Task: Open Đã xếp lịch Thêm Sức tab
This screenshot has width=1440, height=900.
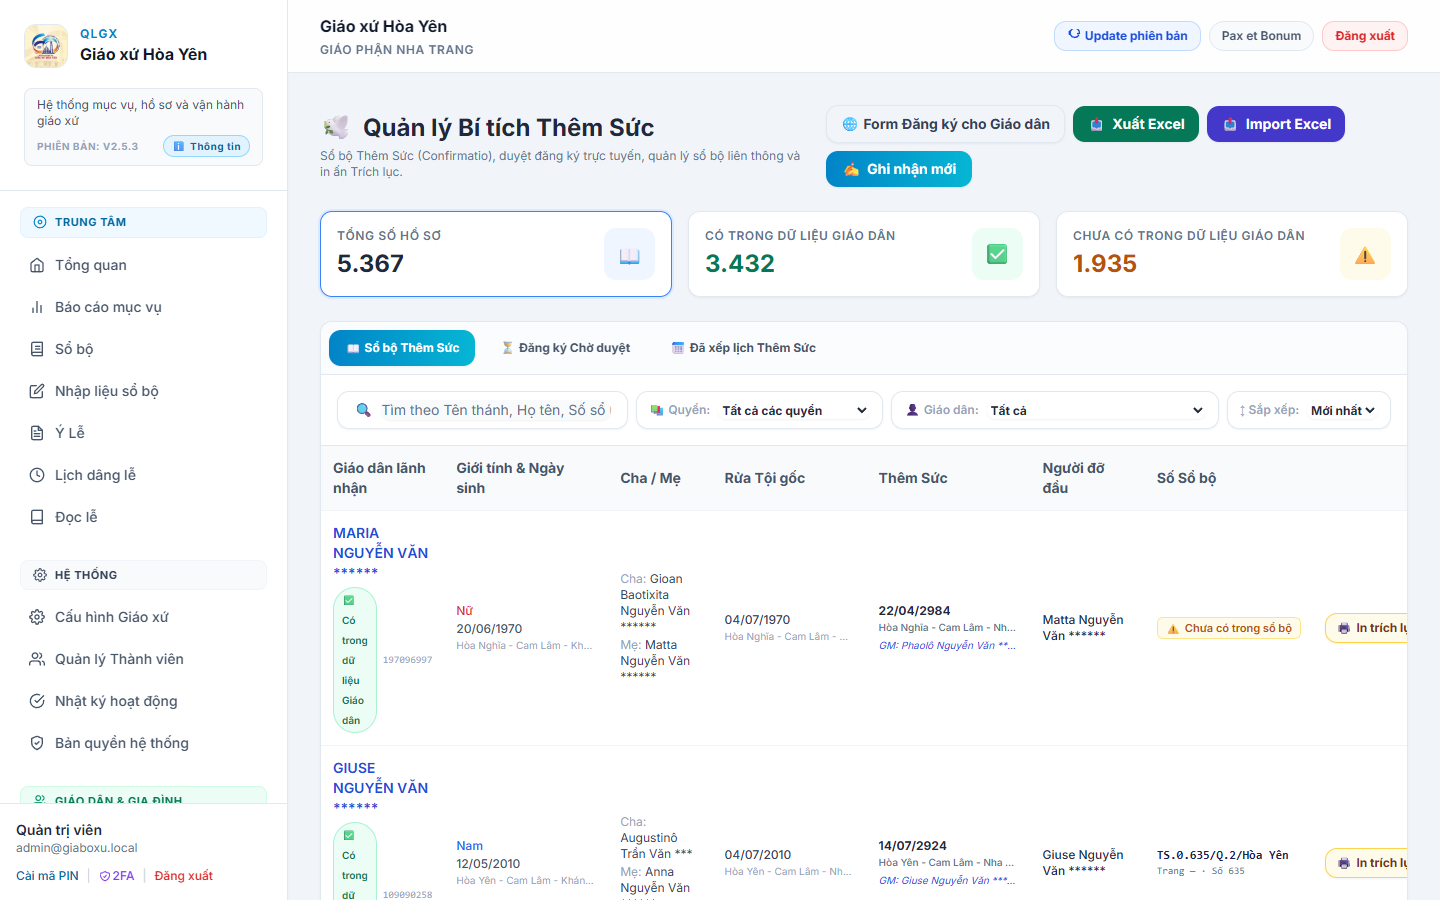Action: 743,348
